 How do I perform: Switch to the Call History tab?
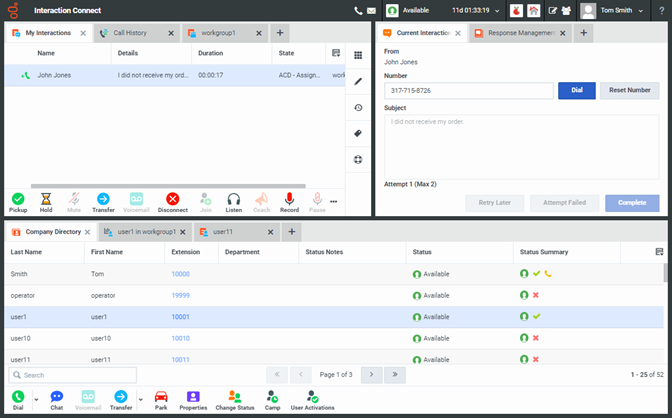tap(132, 33)
